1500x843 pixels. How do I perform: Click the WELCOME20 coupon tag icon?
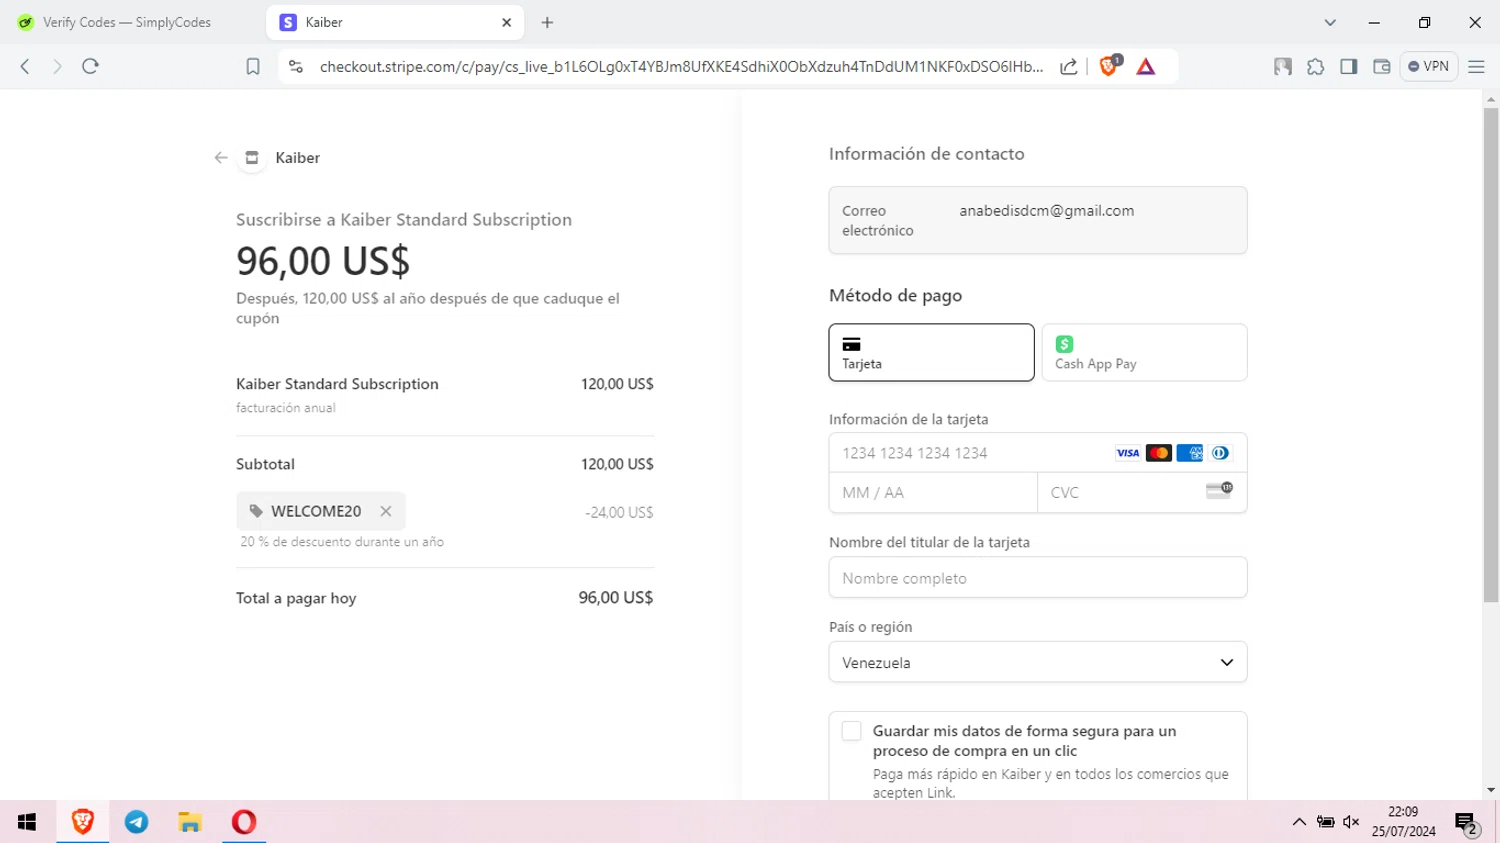(x=256, y=511)
